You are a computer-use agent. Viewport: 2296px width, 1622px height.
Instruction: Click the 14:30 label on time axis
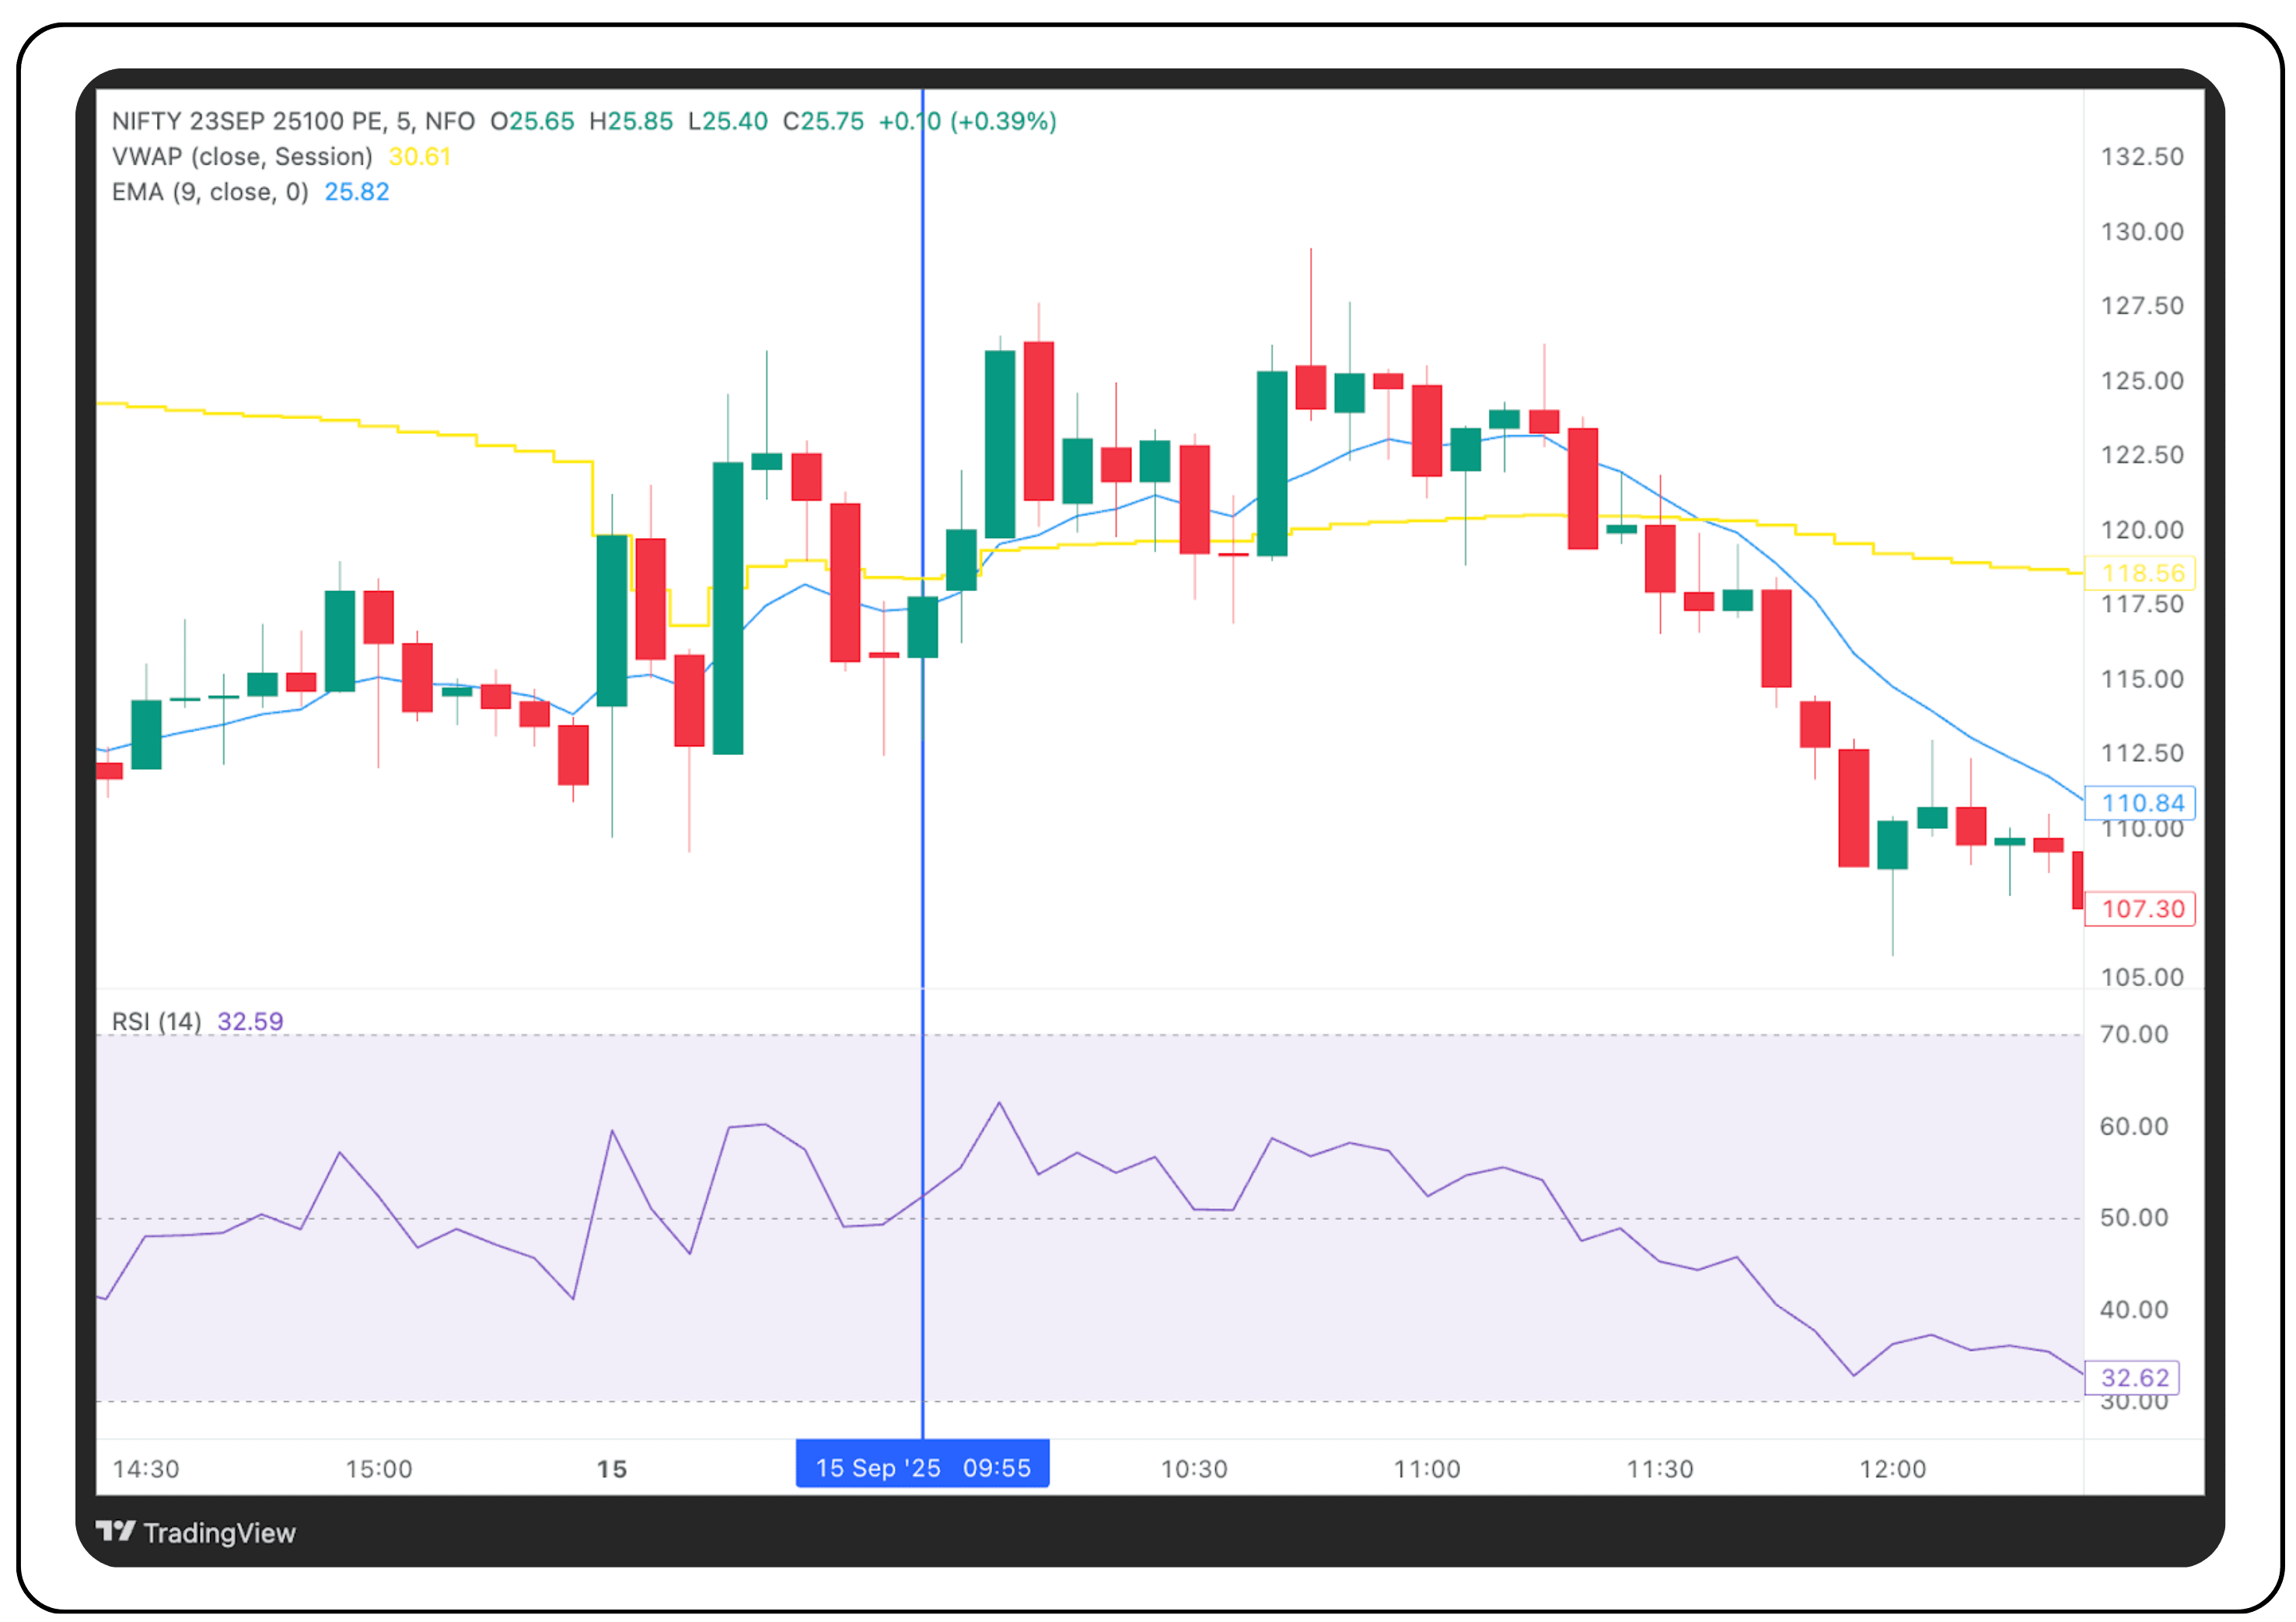(146, 1469)
